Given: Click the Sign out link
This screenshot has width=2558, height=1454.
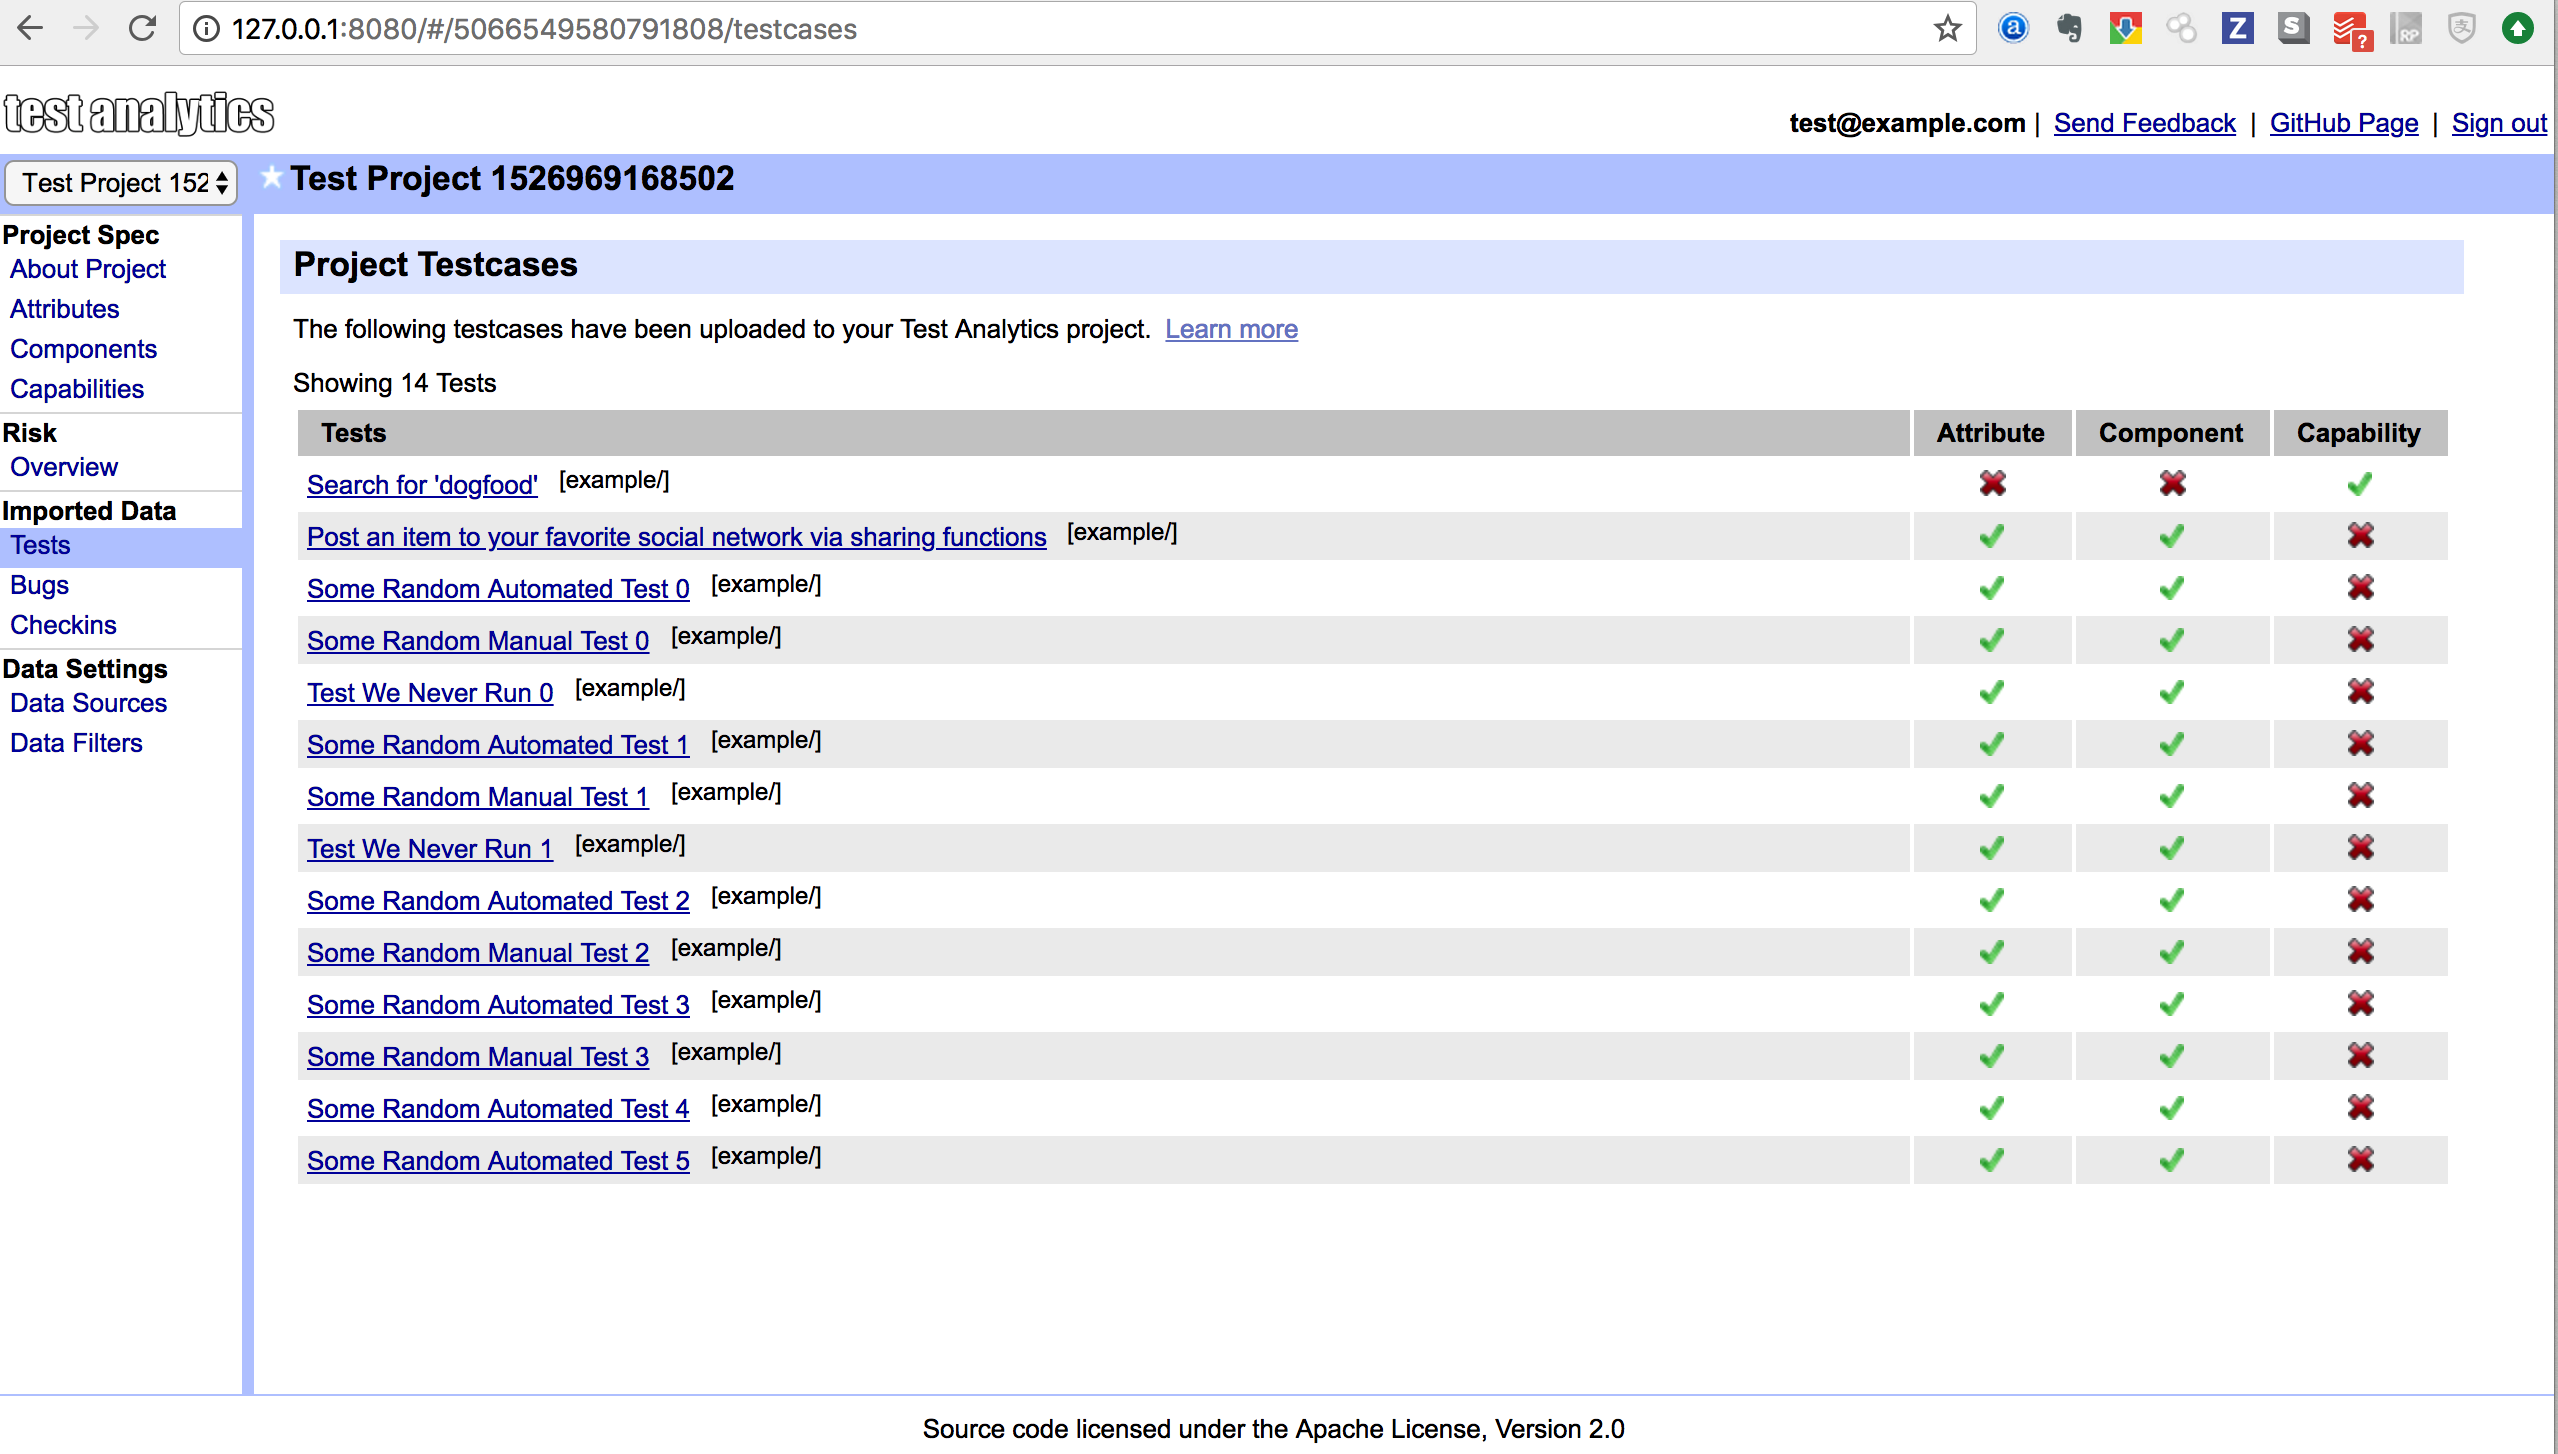Looking at the screenshot, I should (x=2498, y=123).
